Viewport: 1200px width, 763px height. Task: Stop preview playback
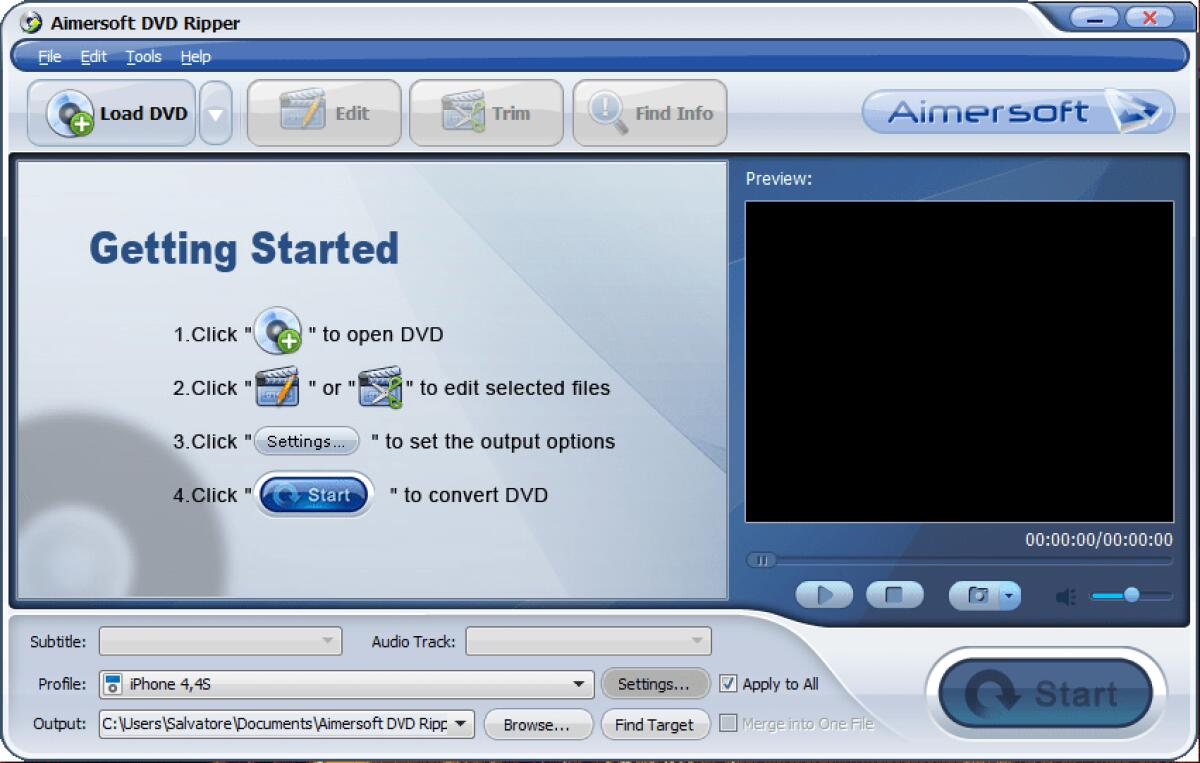click(894, 594)
